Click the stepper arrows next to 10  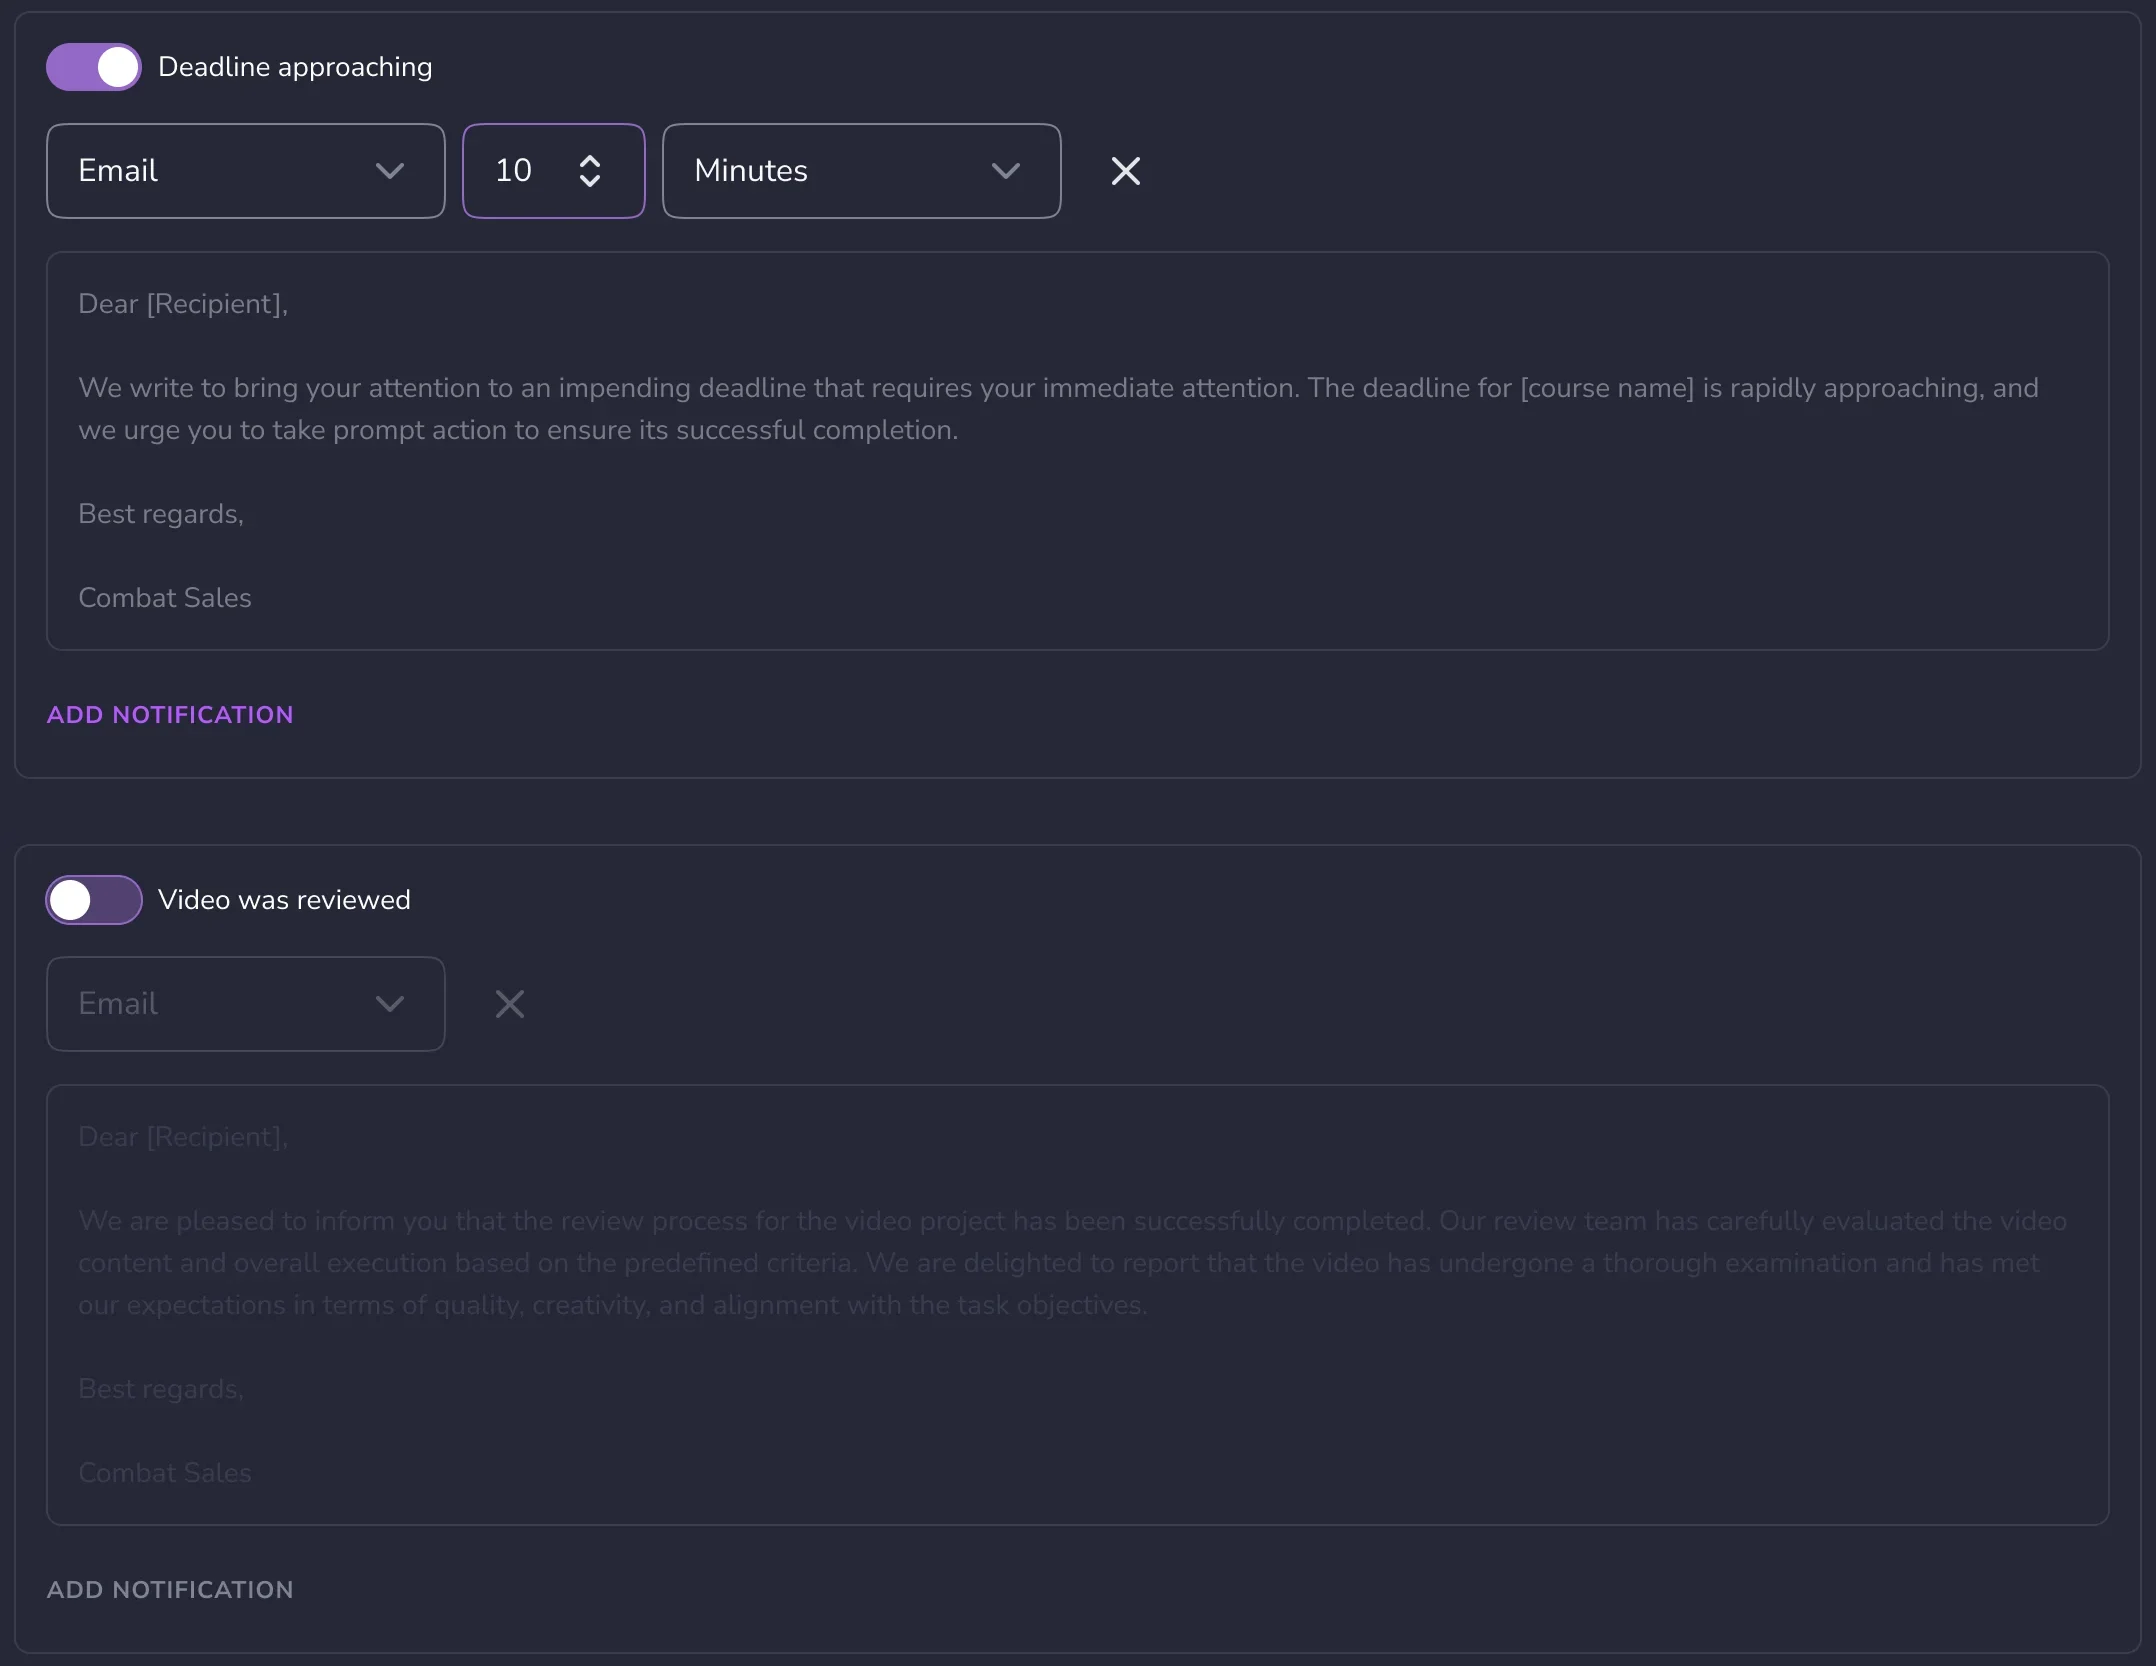tap(590, 171)
